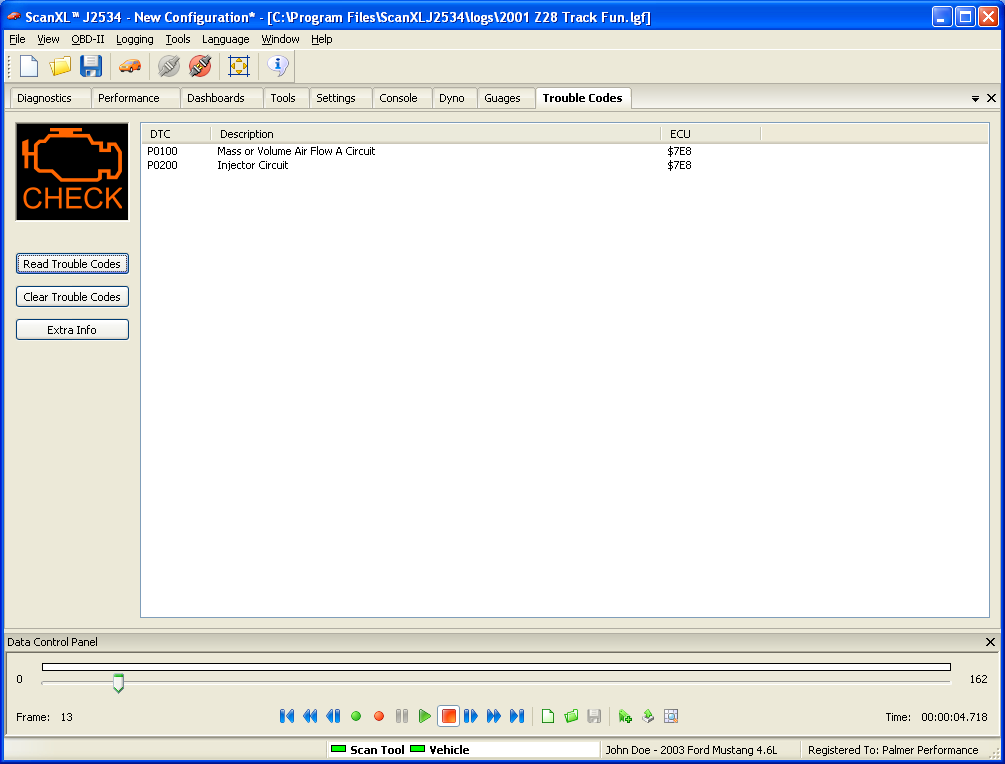This screenshot has width=1005, height=764.
Task: Click the gray connect plug icon
Action: (x=169, y=66)
